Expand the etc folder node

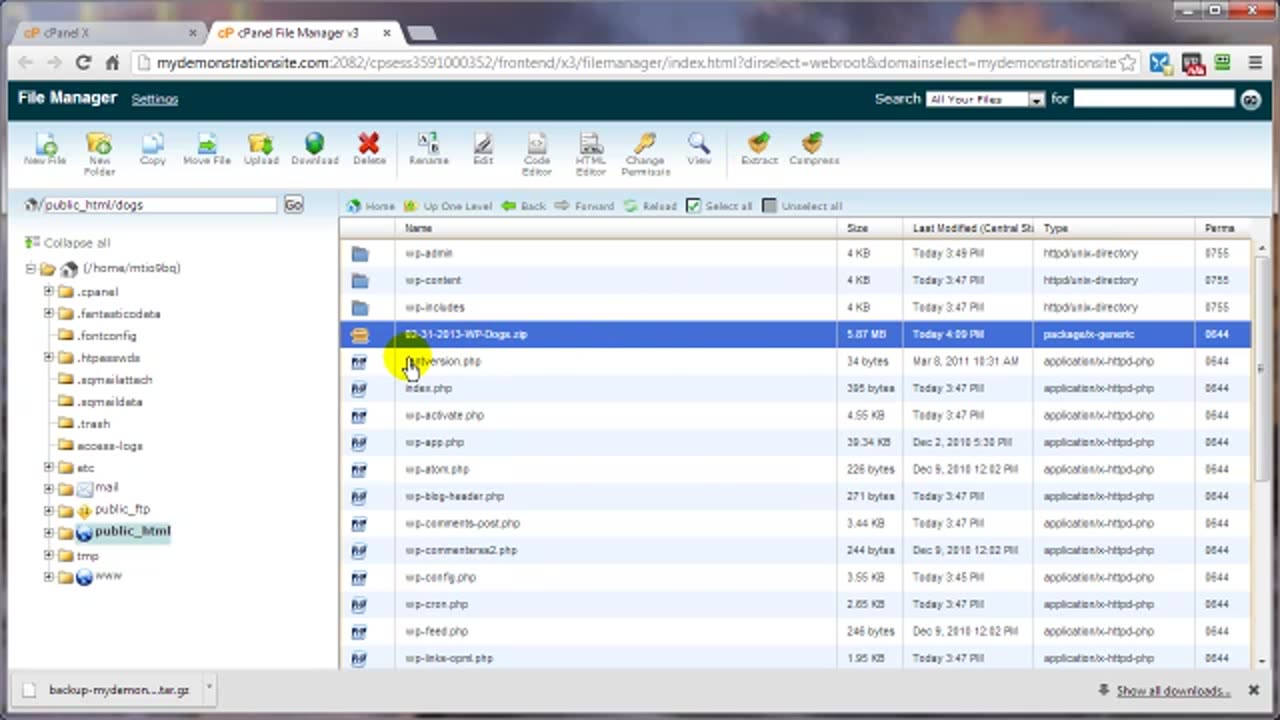point(48,467)
